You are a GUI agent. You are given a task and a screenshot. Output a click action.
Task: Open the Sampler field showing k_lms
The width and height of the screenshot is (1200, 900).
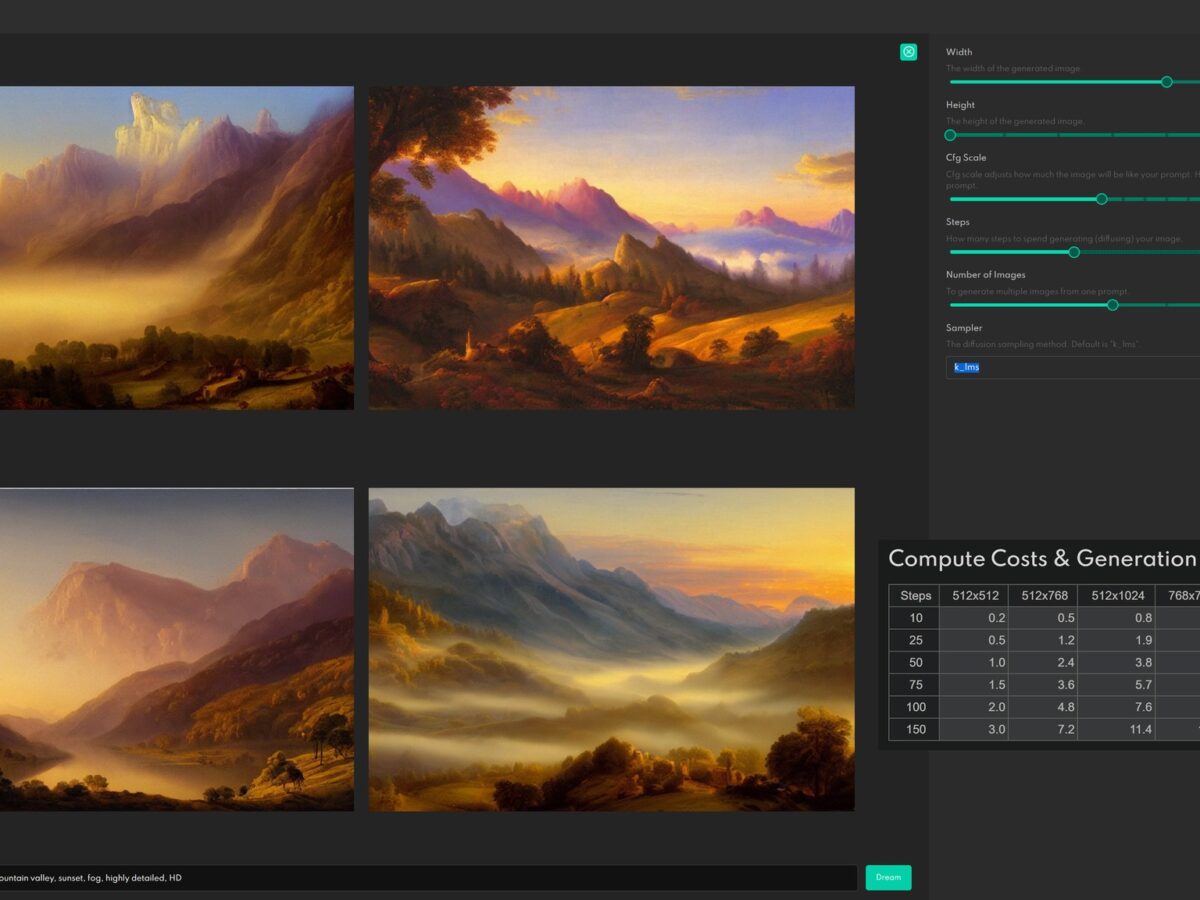point(1072,367)
